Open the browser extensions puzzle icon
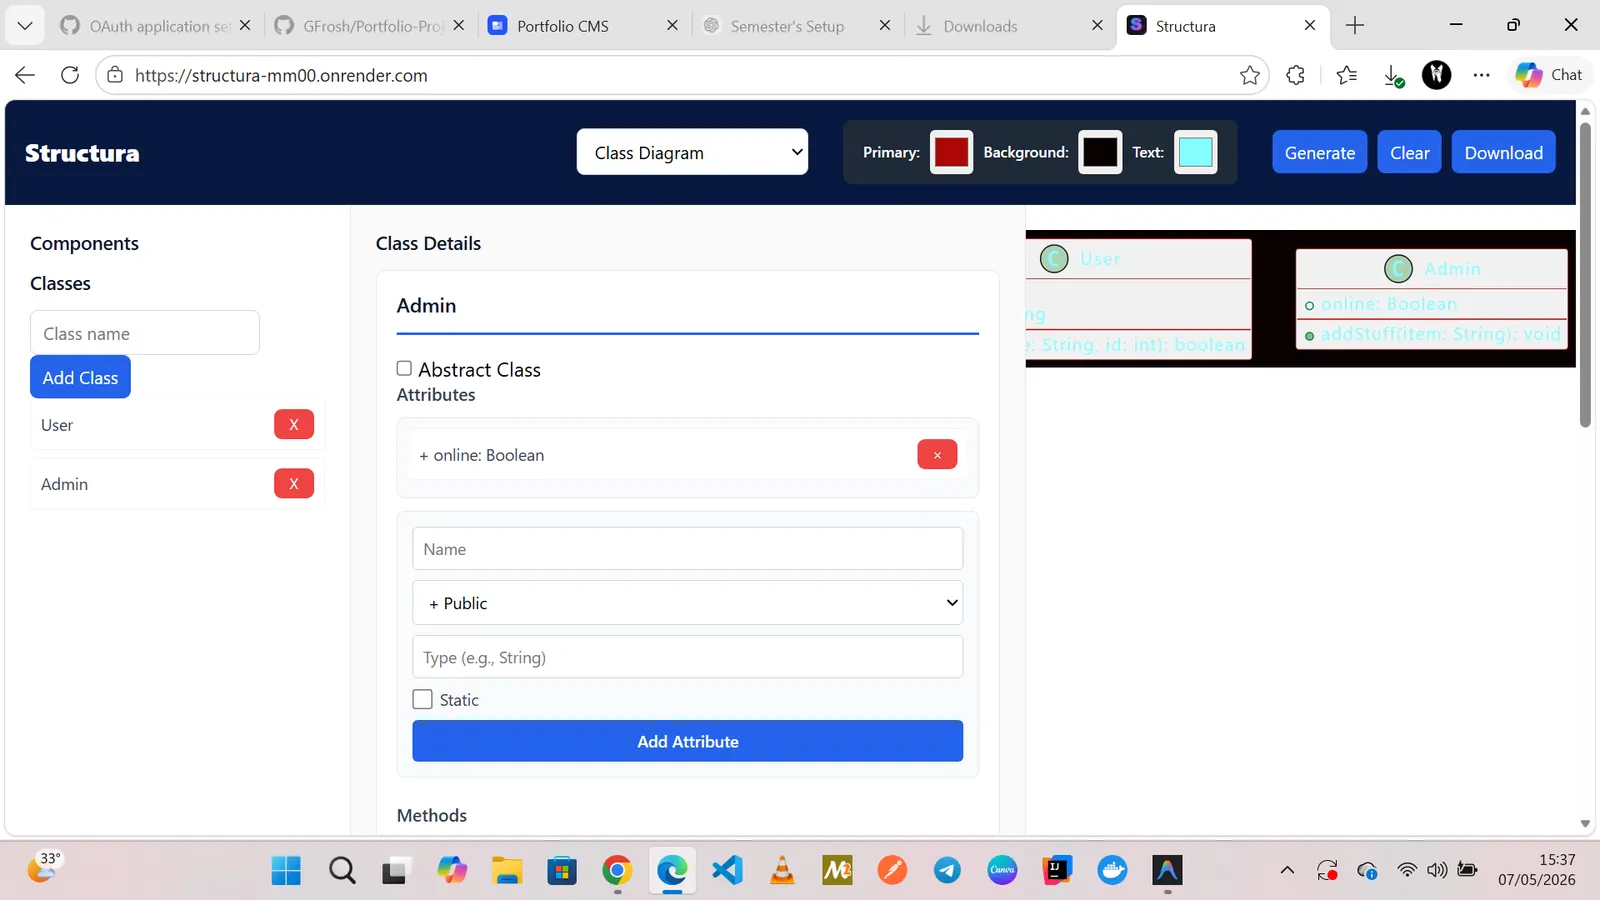 tap(1296, 75)
